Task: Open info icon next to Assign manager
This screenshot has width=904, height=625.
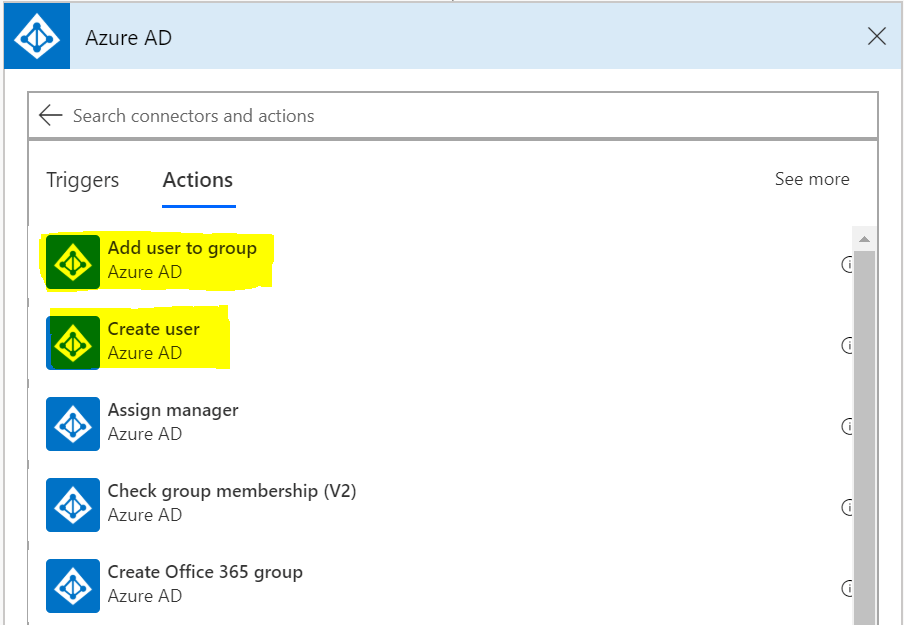Action: coord(847,427)
